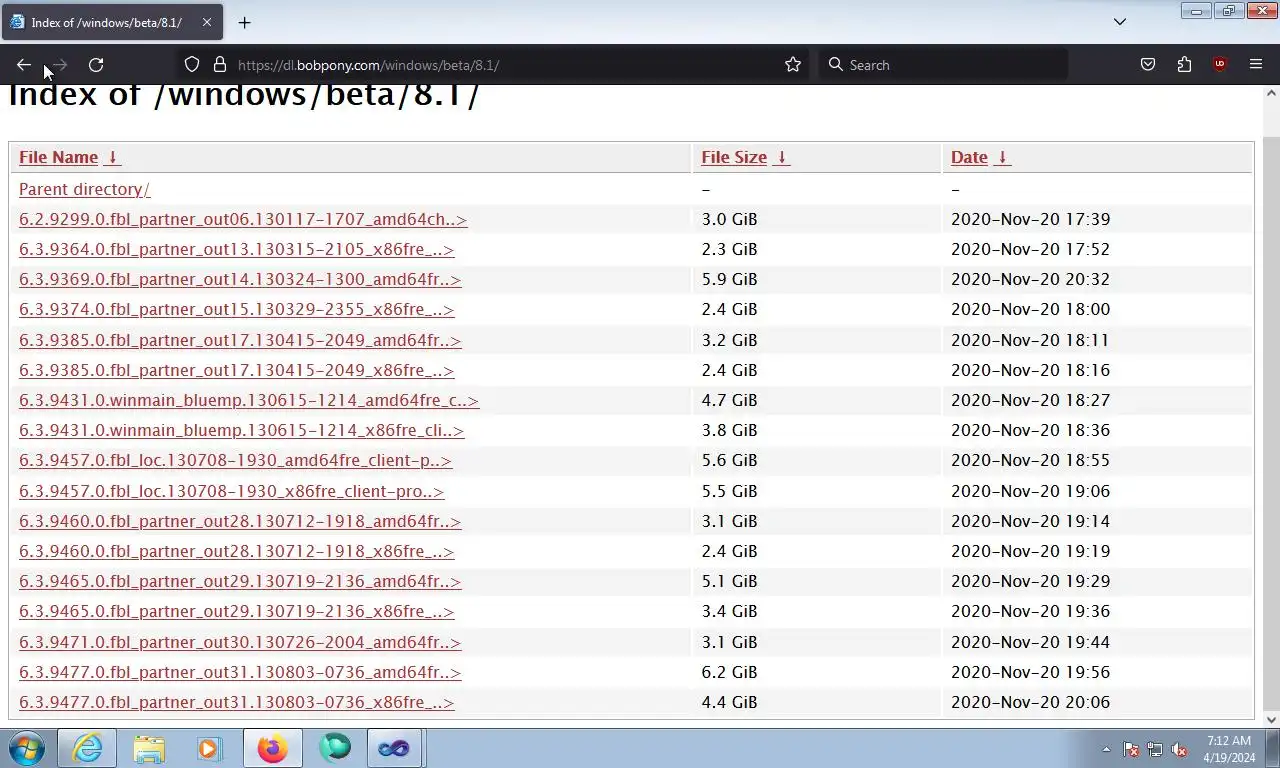Close the Index of /windows/beta/8.1/ tab

(207, 22)
